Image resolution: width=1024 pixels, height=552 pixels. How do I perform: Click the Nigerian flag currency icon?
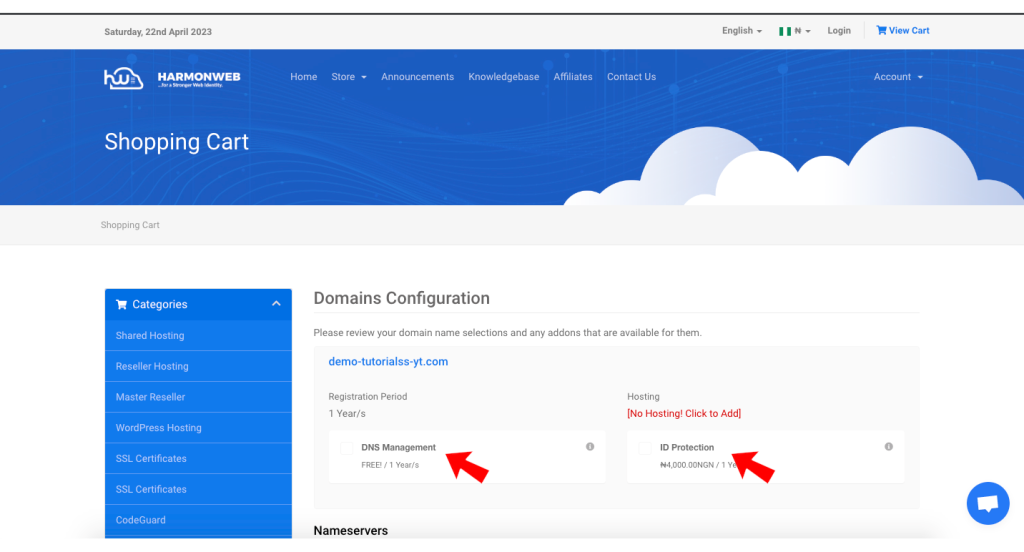point(786,31)
